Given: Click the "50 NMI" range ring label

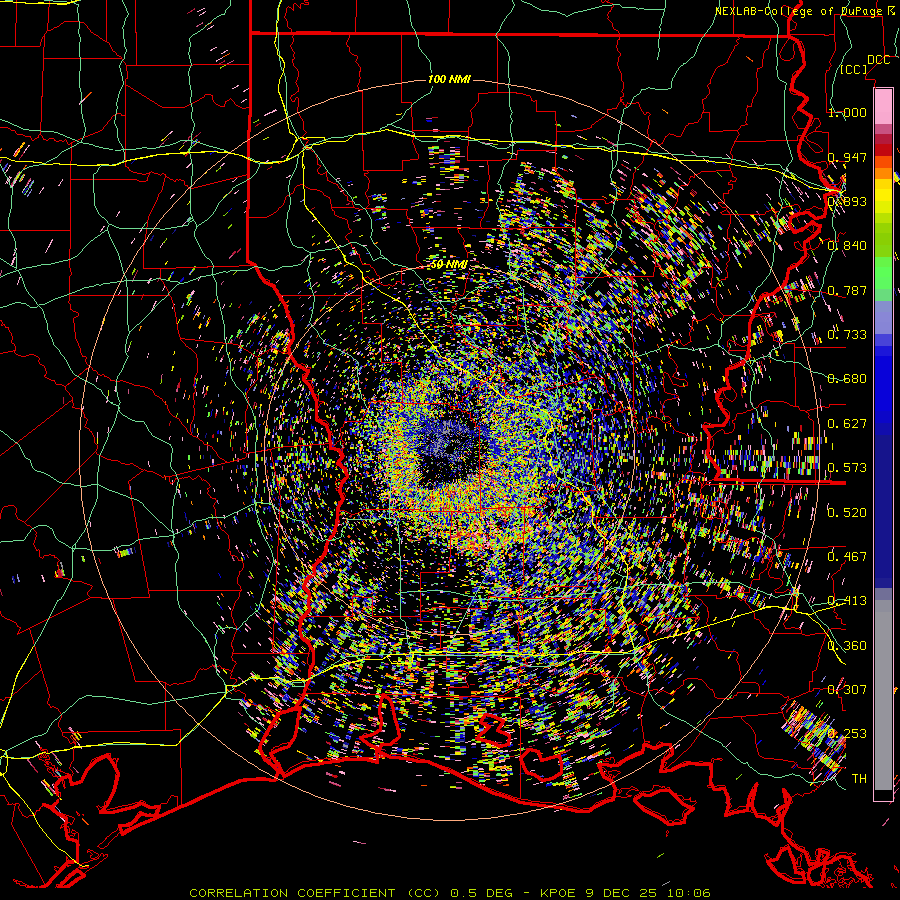Looking at the screenshot, I should point(449,265).
